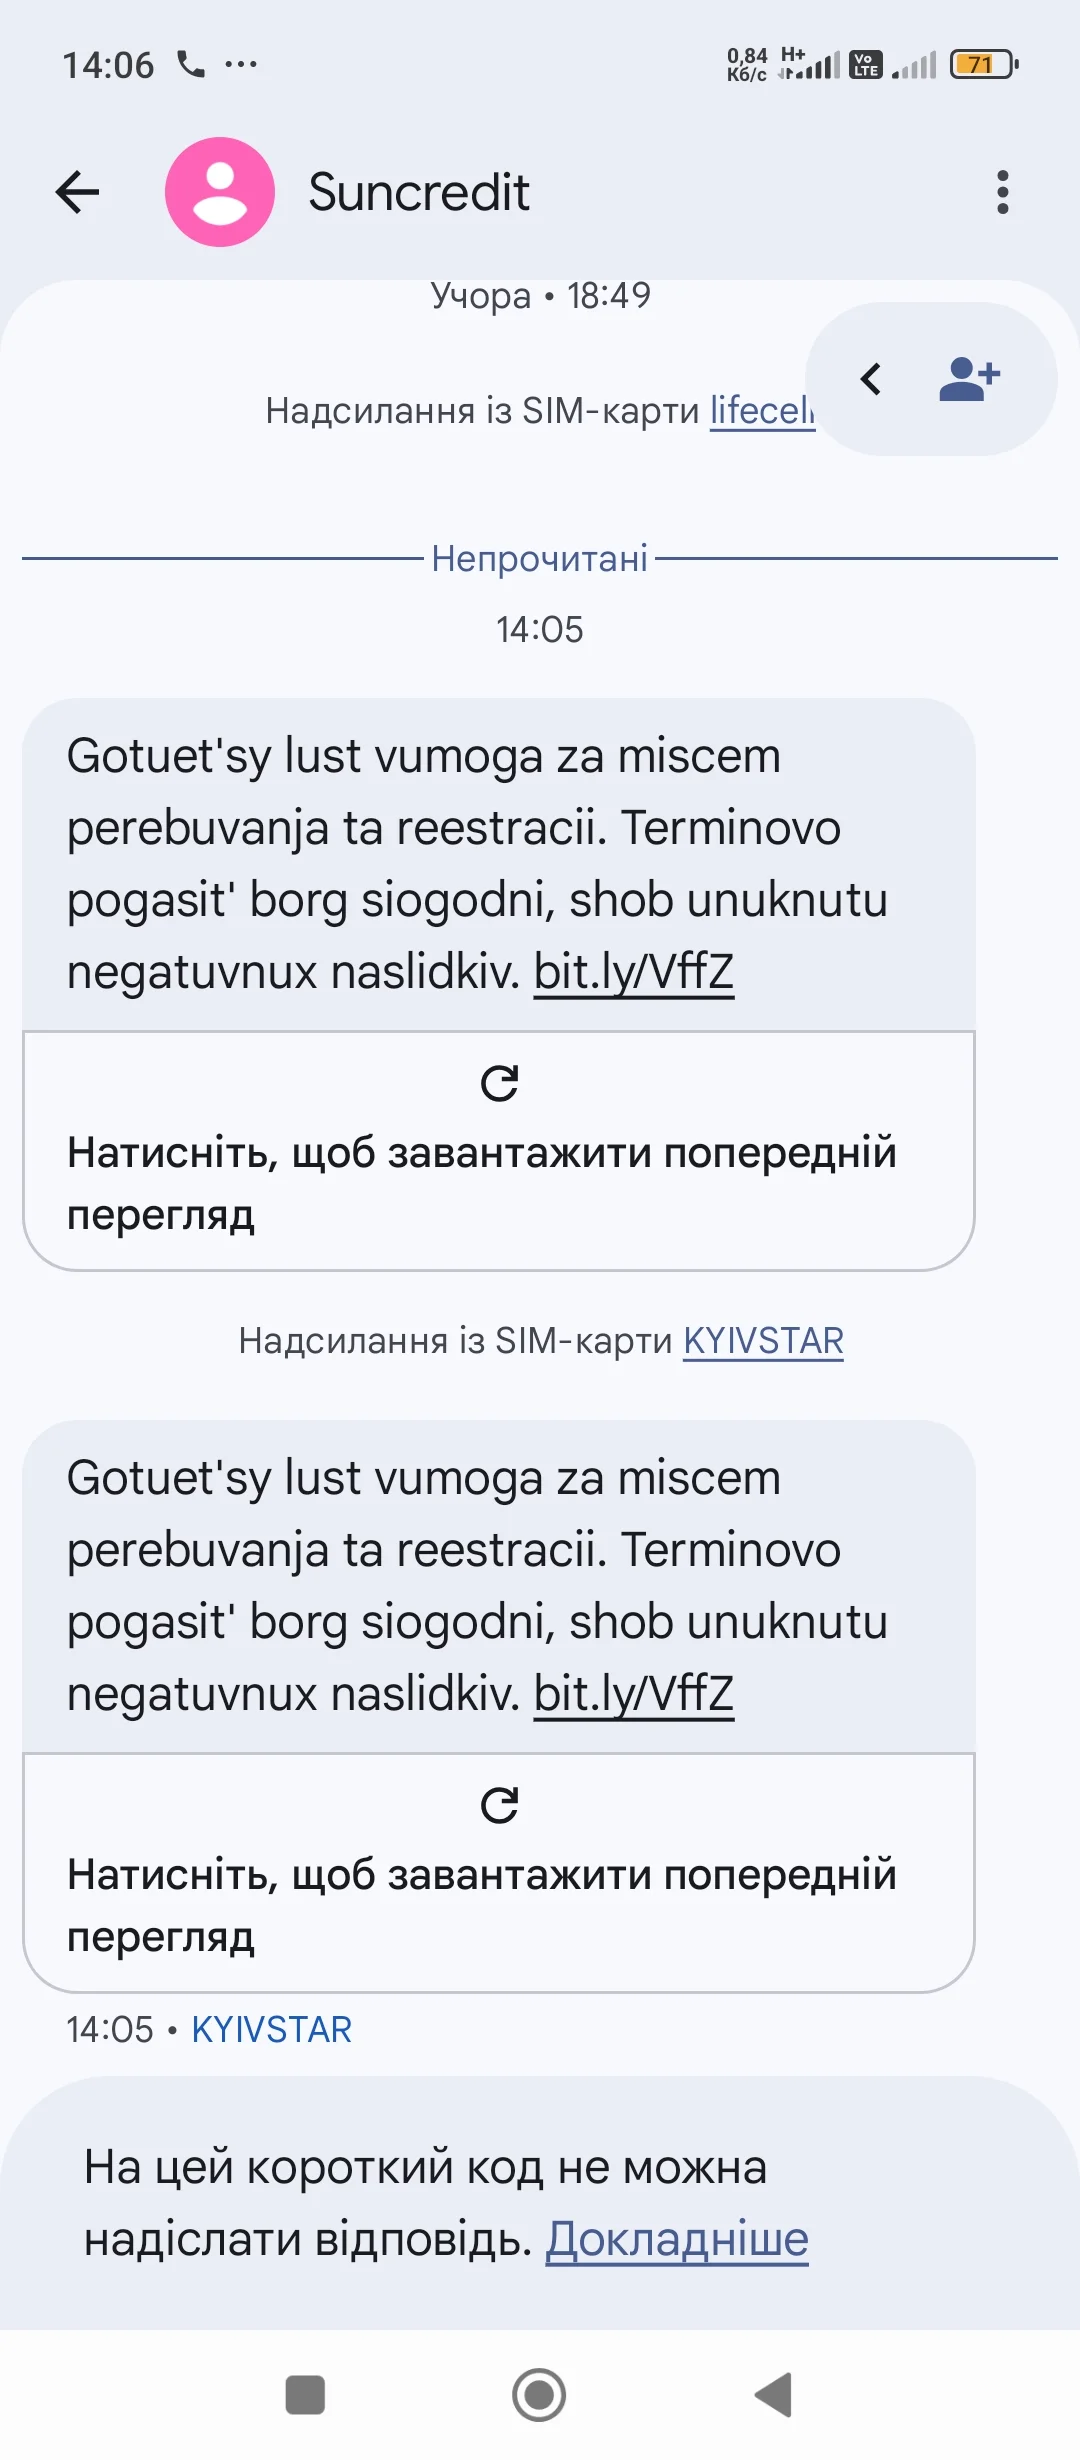Image resolution: width=1080 pixels, height=2460 pixels.
Task: Tap the add contact icon
Action: pyautogui.click(x=969, y=380)
